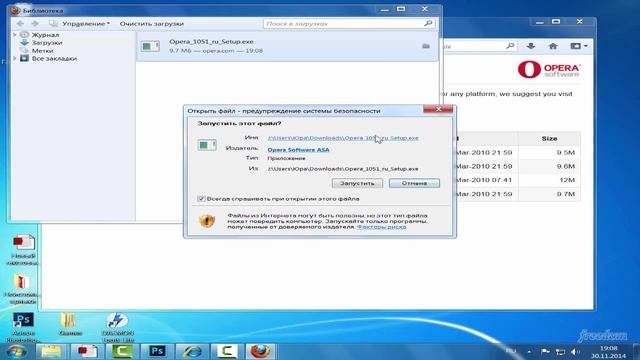The height and width of the screenshot is (360, 640).
Task: Open the 'Факторы риска' link
Action: click(x=382, y=227)
